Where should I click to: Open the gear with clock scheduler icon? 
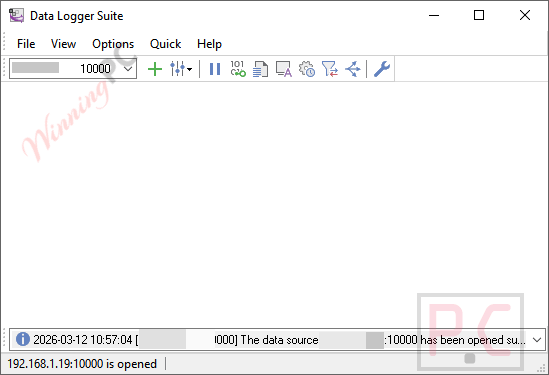(x=307, y=69)
